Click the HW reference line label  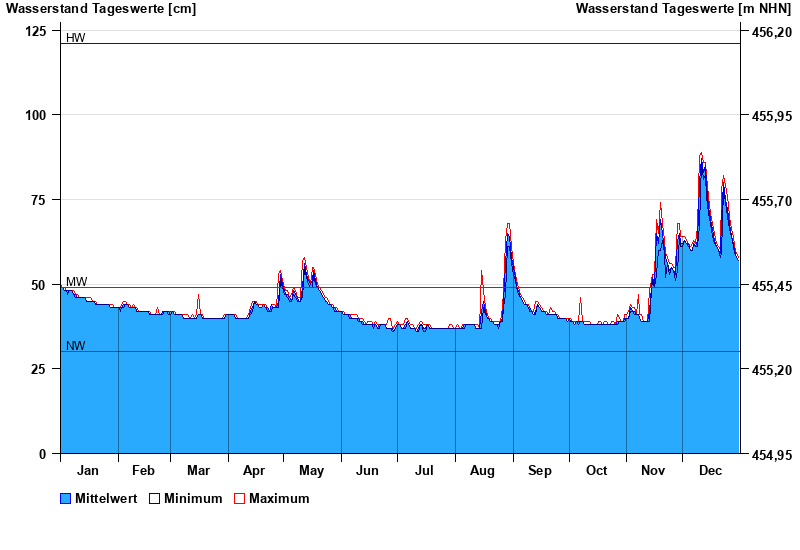(75, 38)
